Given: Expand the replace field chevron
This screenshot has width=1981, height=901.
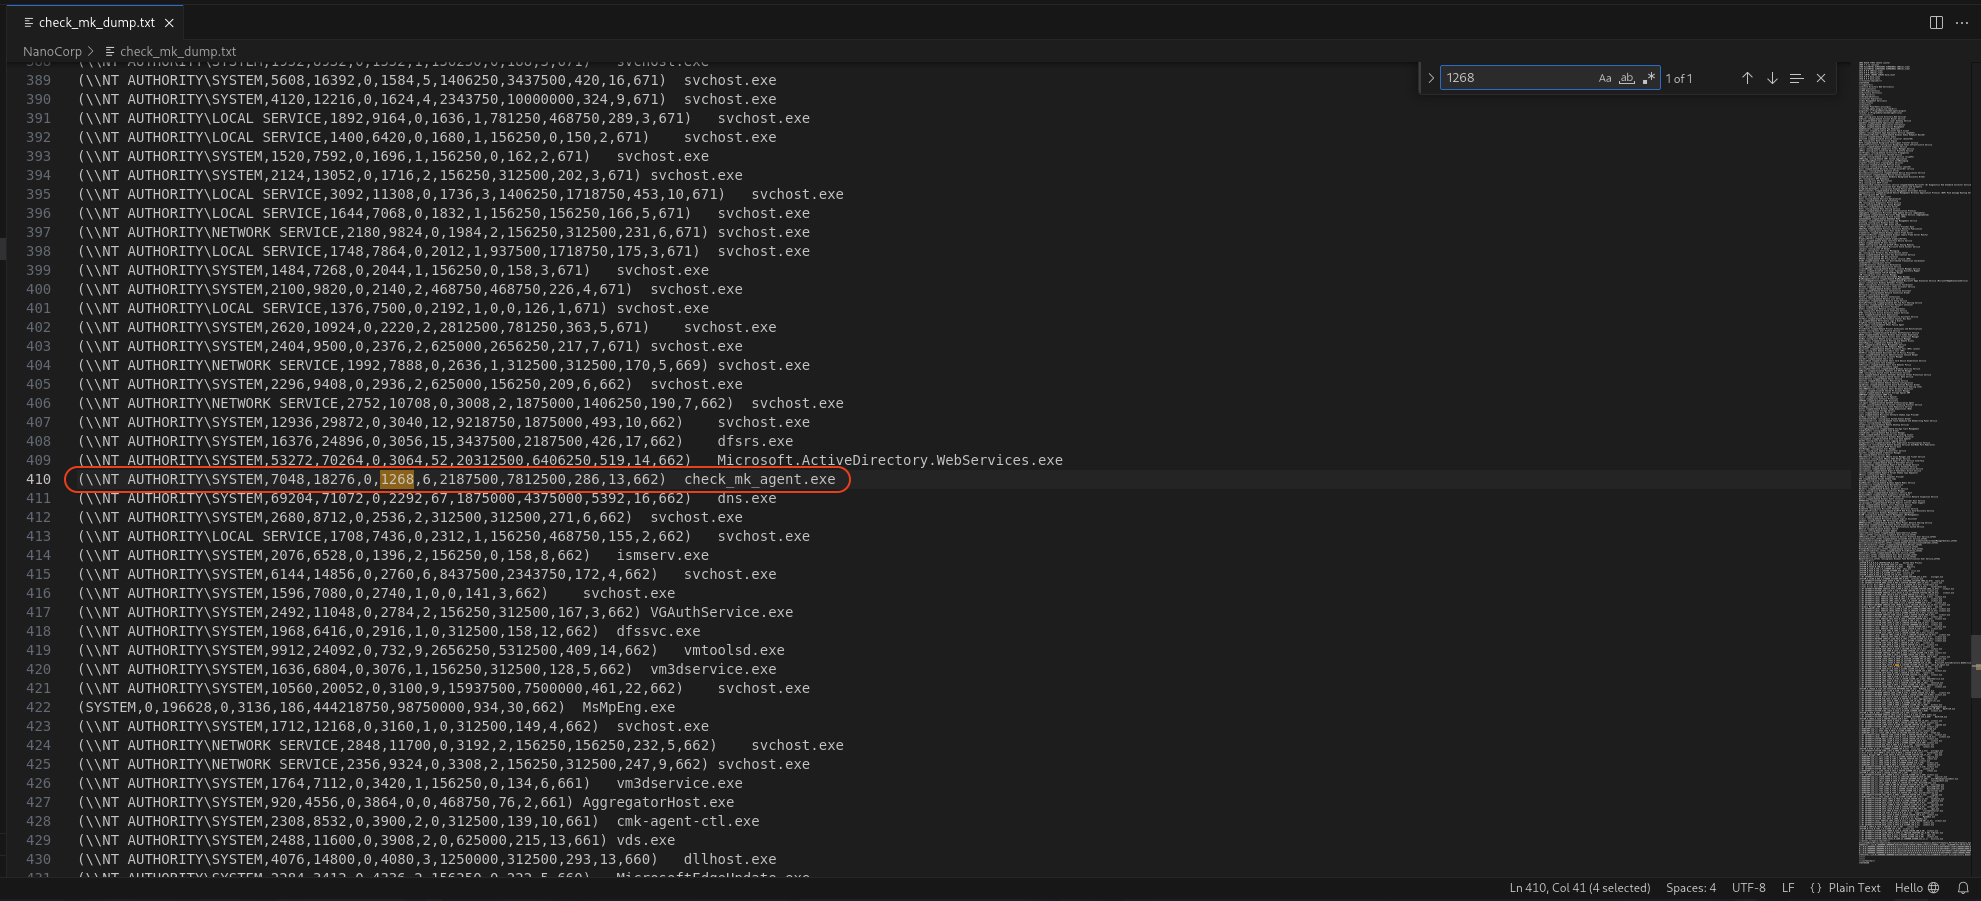Looking at the screenshot, I should pyautogui.click(x=1431, y=78).
